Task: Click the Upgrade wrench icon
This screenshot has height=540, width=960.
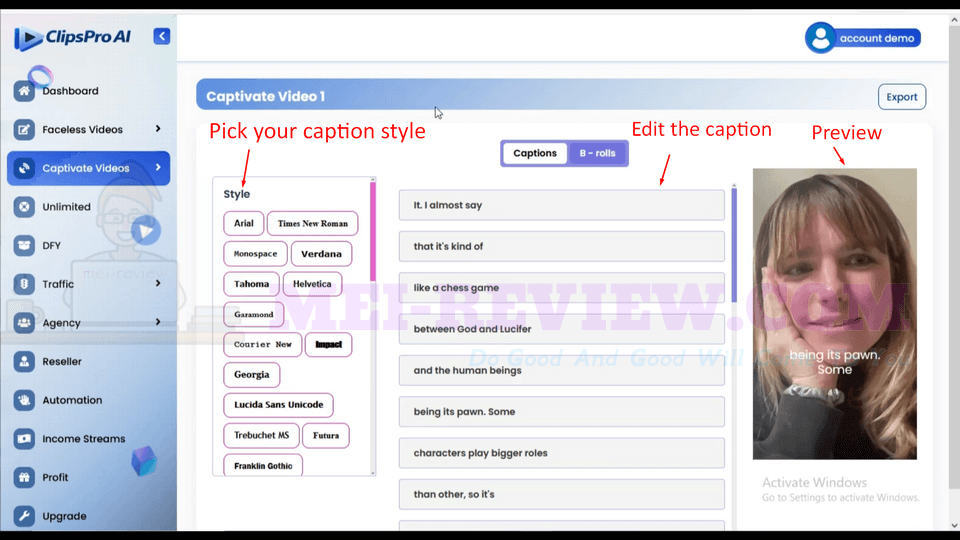Action: tap(24, 516)
